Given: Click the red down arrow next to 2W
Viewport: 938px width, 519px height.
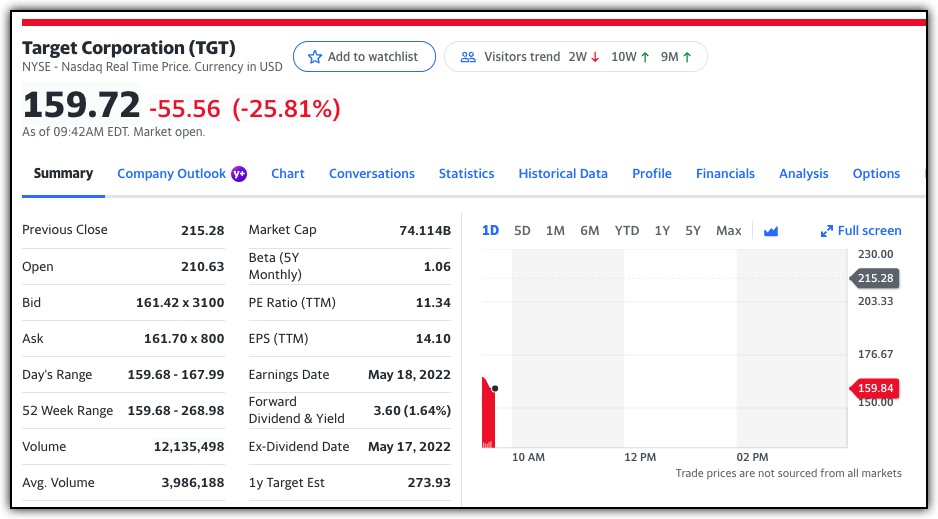Looking at the screenshot, I should point(595,57).
